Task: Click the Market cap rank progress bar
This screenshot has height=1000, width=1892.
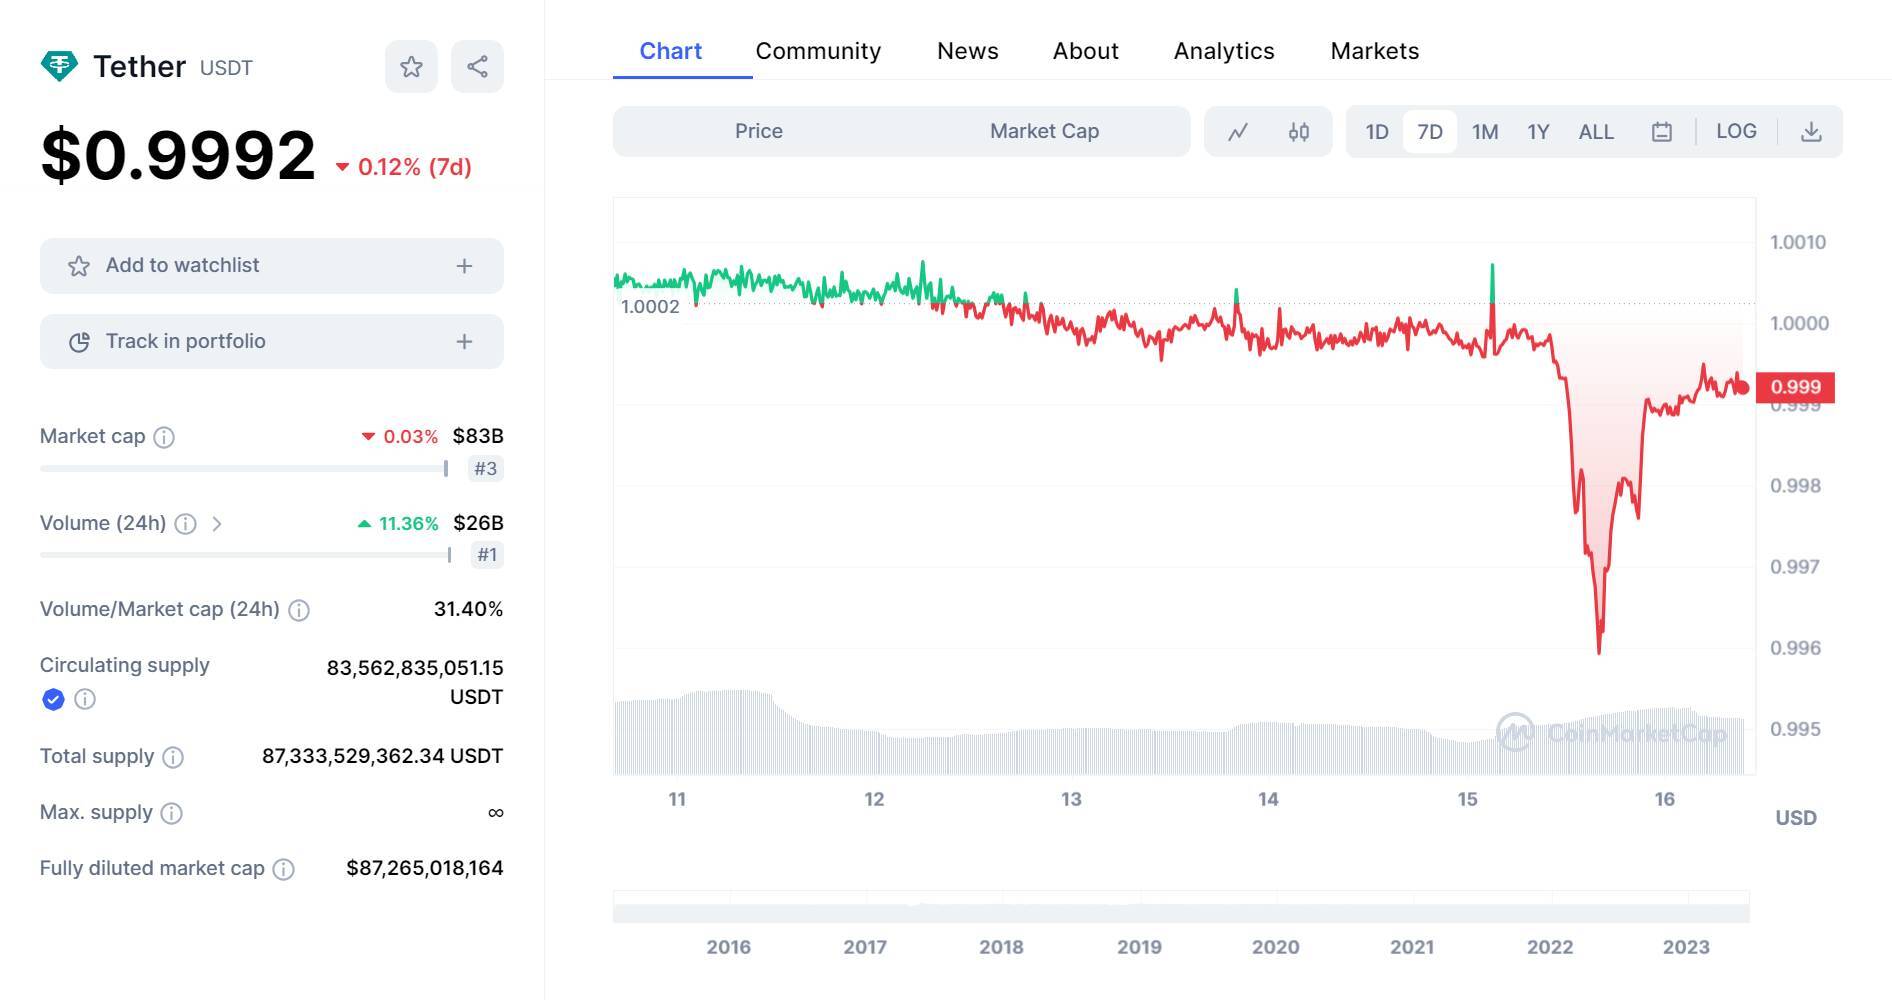Action: coord(244,469)
